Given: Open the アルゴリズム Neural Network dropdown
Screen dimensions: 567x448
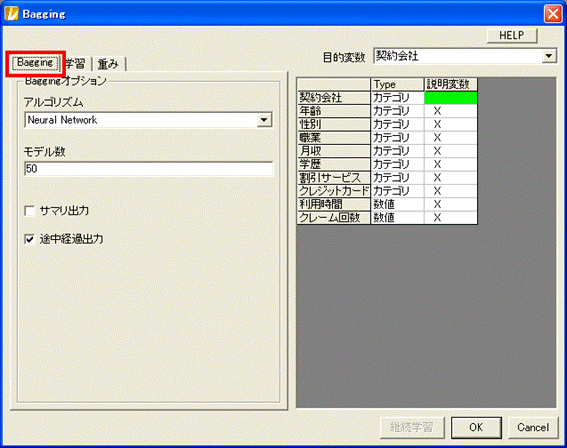Looking at the screenshot, I should click(x=264, y=120).
